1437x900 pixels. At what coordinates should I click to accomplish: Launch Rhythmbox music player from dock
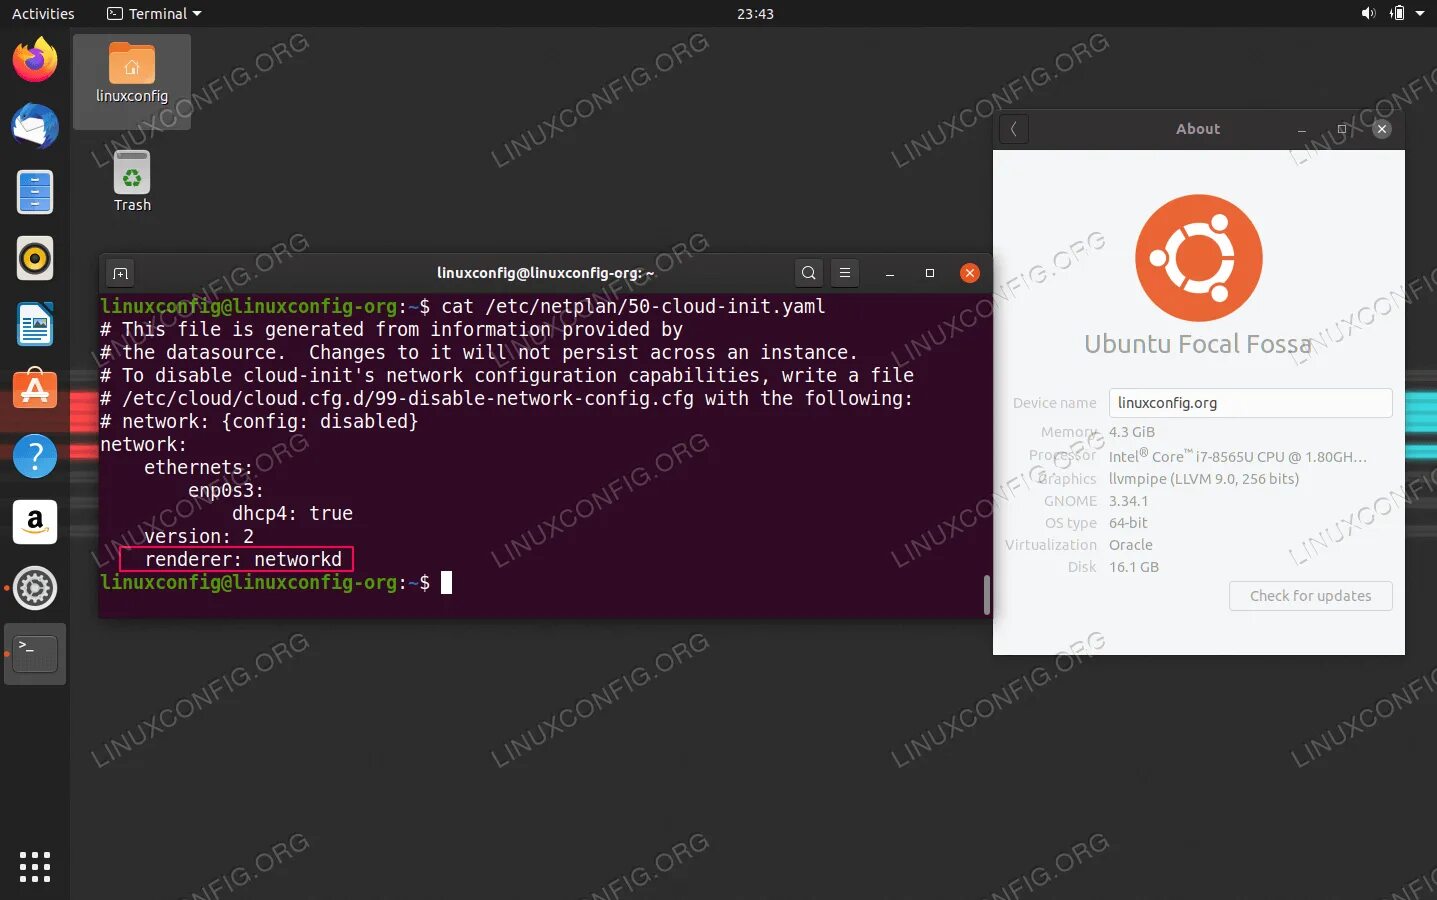35,258
